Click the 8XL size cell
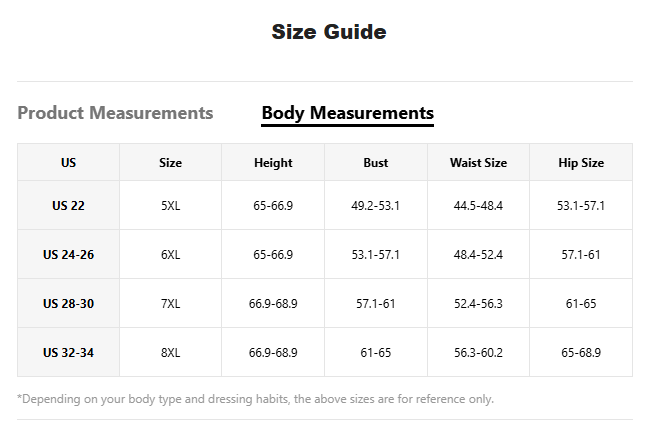This screenshot has width=656, height=425. pyautogui.click(x=170, y=353)
